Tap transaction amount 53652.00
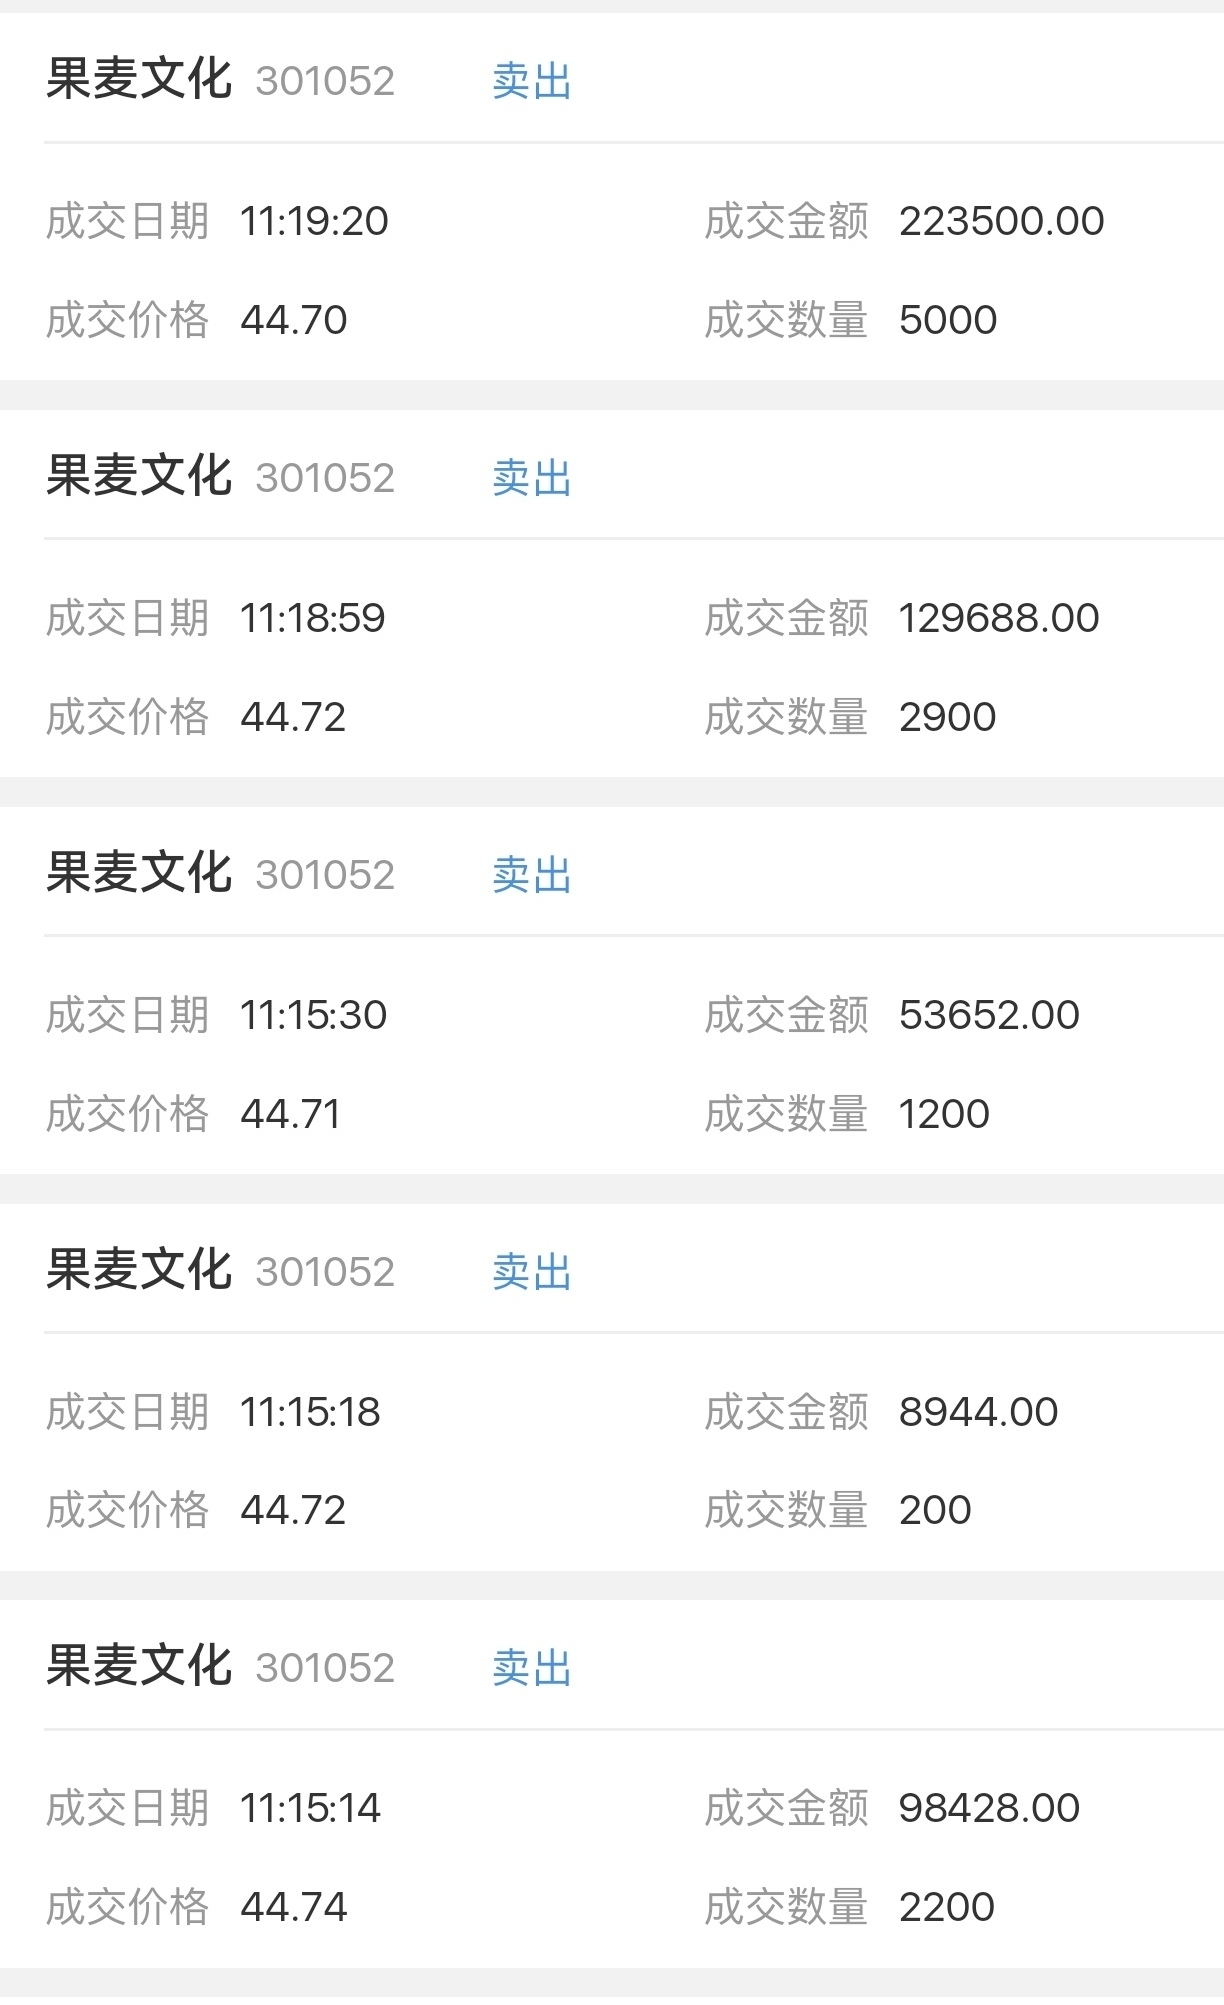This screenshot has height=2005, width=1224. [x=989, y=1015]
